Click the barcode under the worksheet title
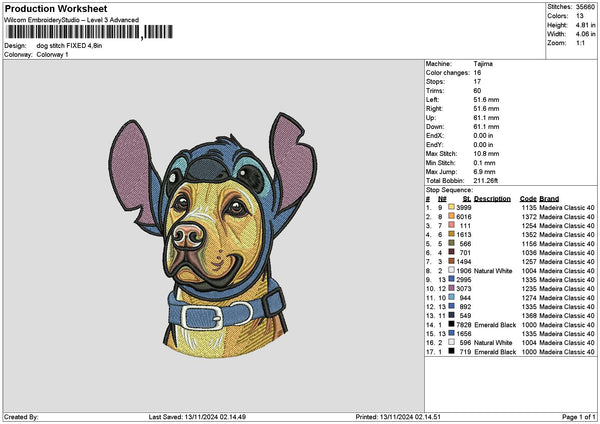Screen dimensions: 600x424 click(89, 32)
